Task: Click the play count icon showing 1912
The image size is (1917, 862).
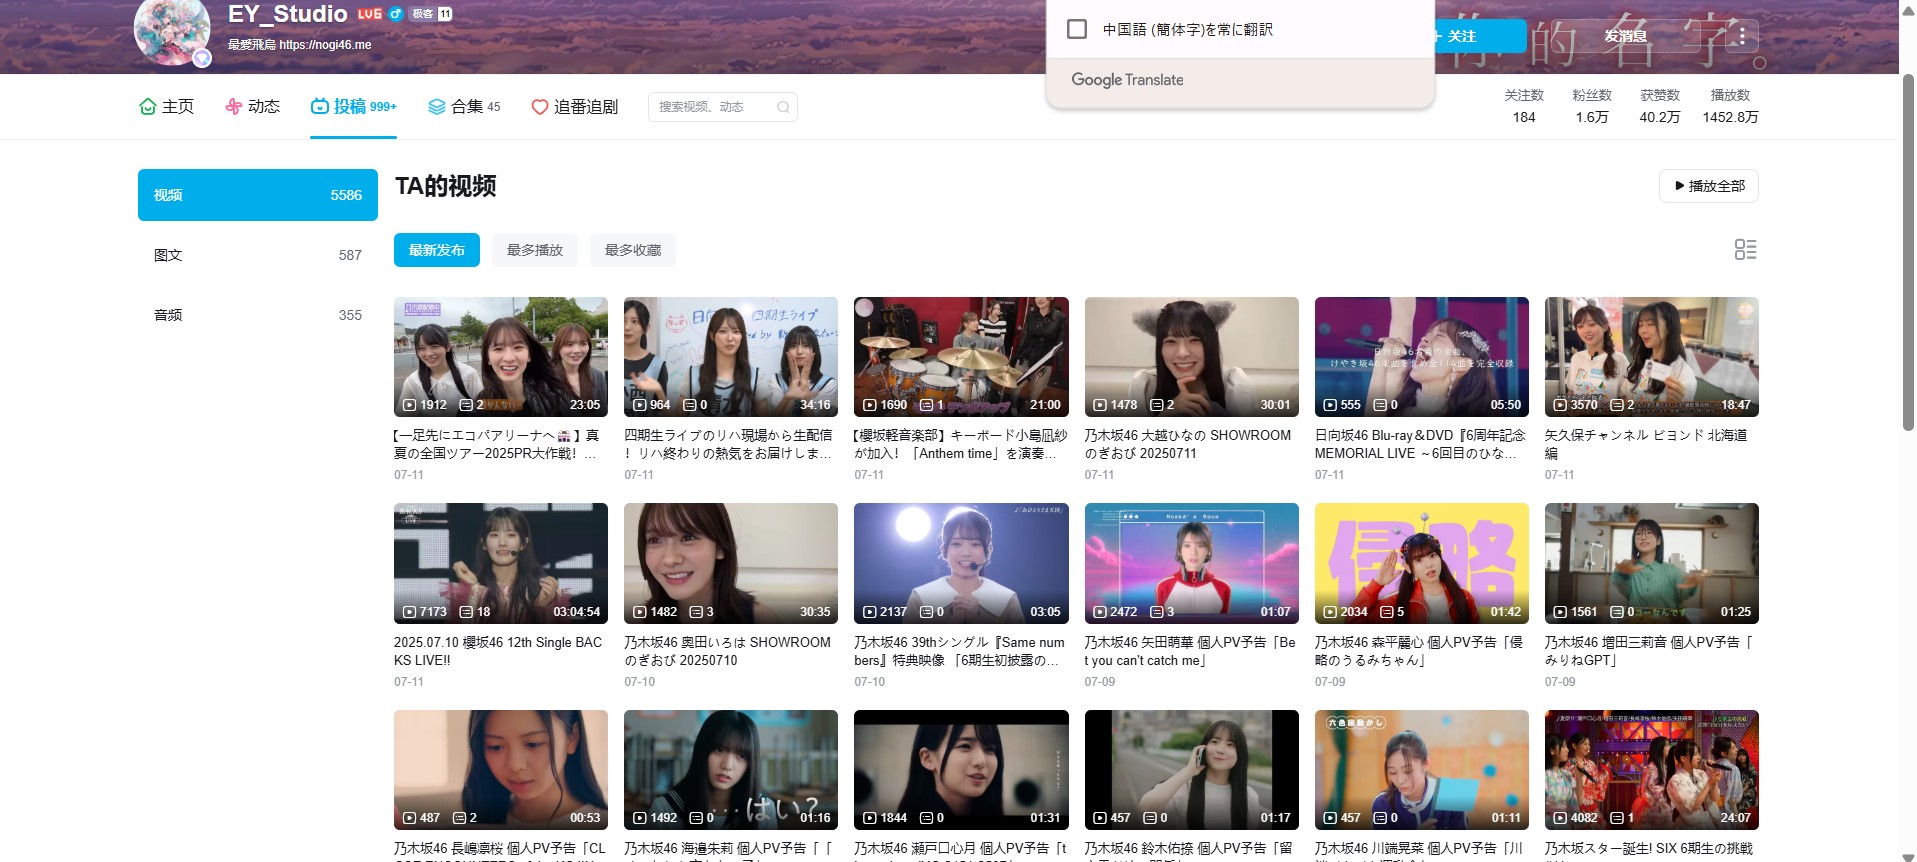Action: coord(409,405)
